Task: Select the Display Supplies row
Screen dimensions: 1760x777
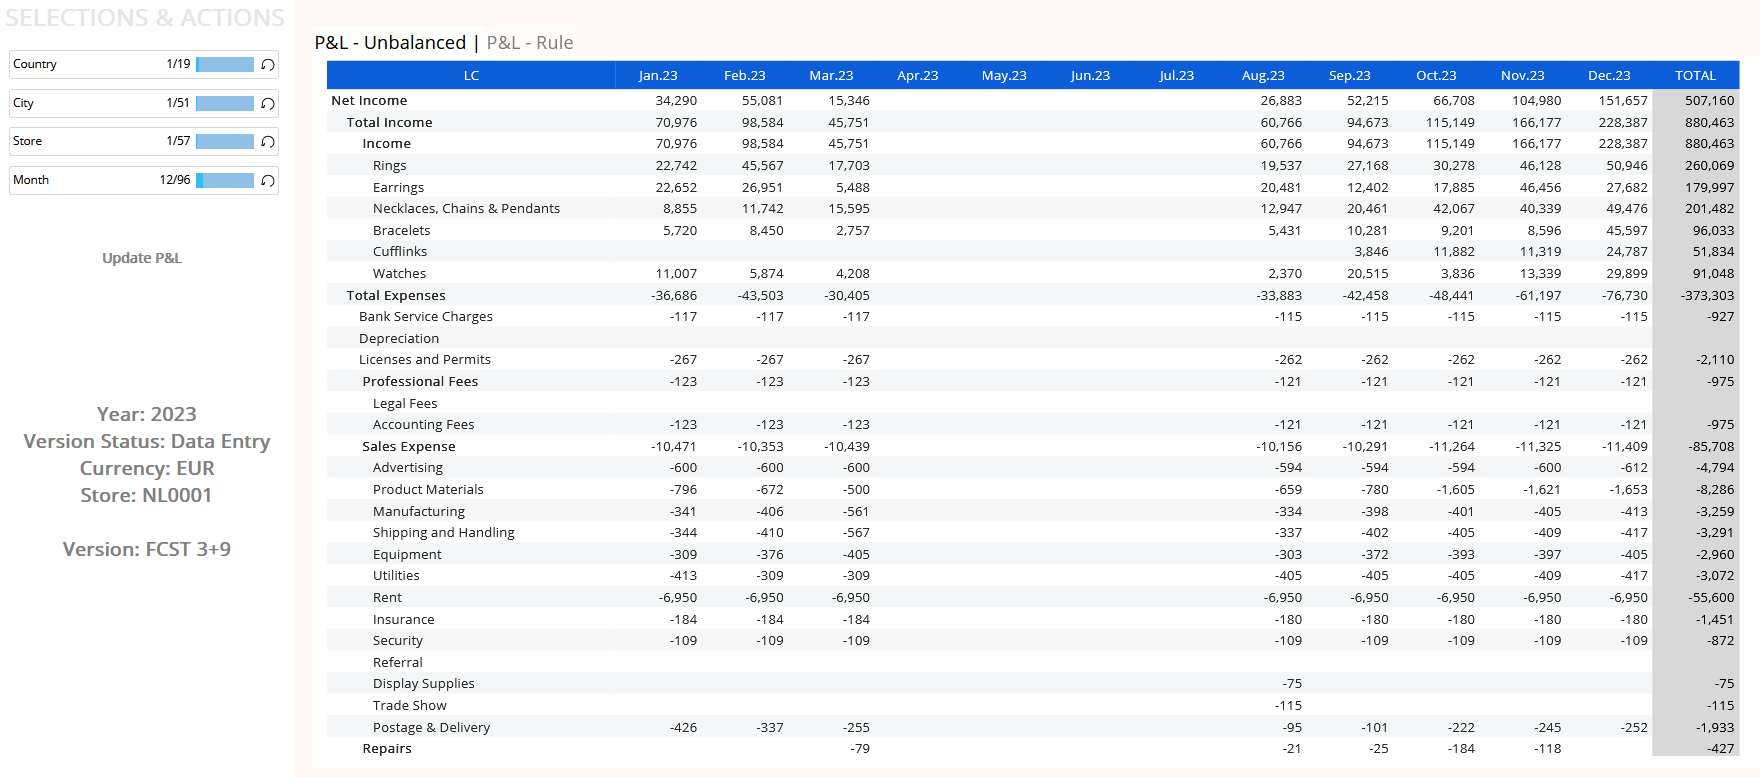Action: coord(423,684)
